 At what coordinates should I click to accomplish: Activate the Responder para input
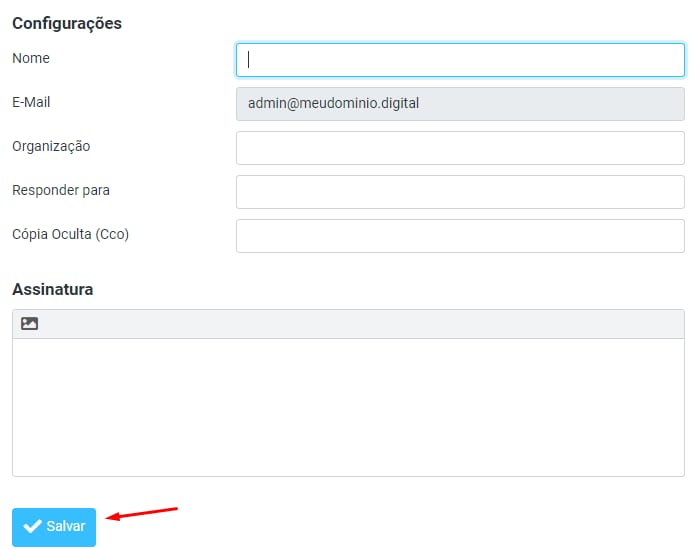click(x=460, y=192)
